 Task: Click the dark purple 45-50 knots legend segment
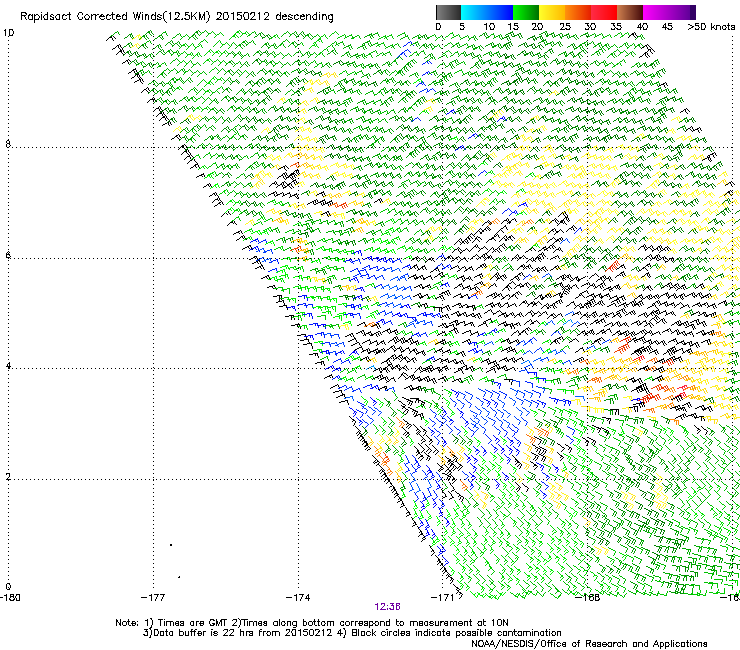tap(682, 12)
